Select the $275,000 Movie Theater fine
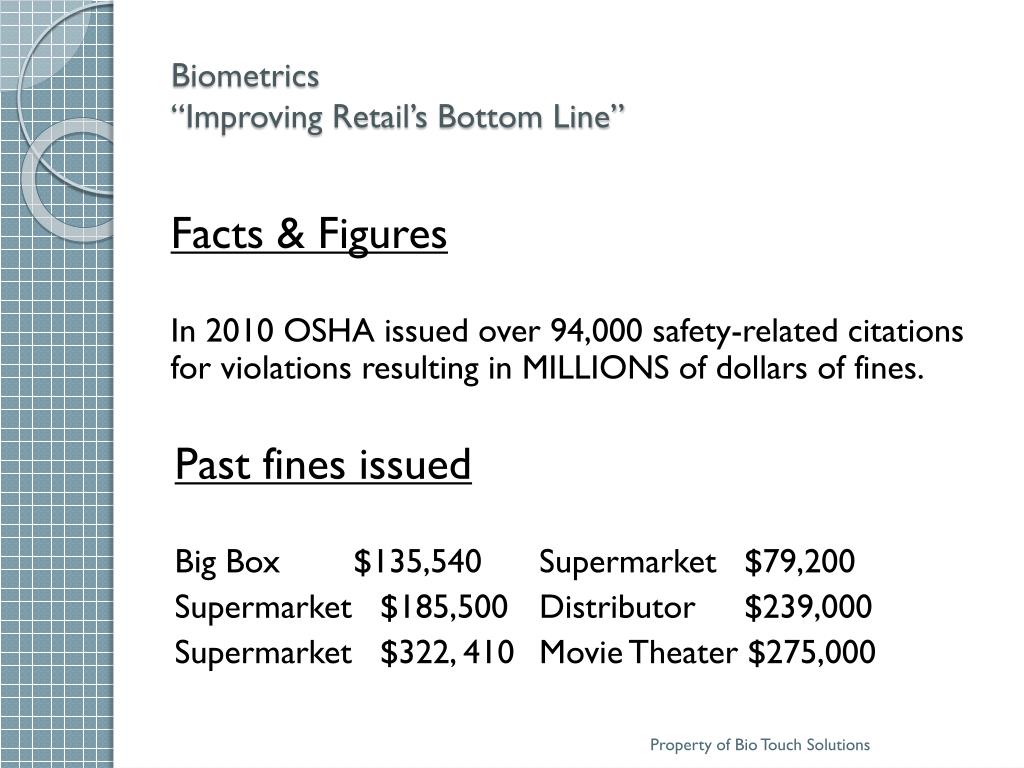Screen dimensions: 1024x768 pos(812,653)
